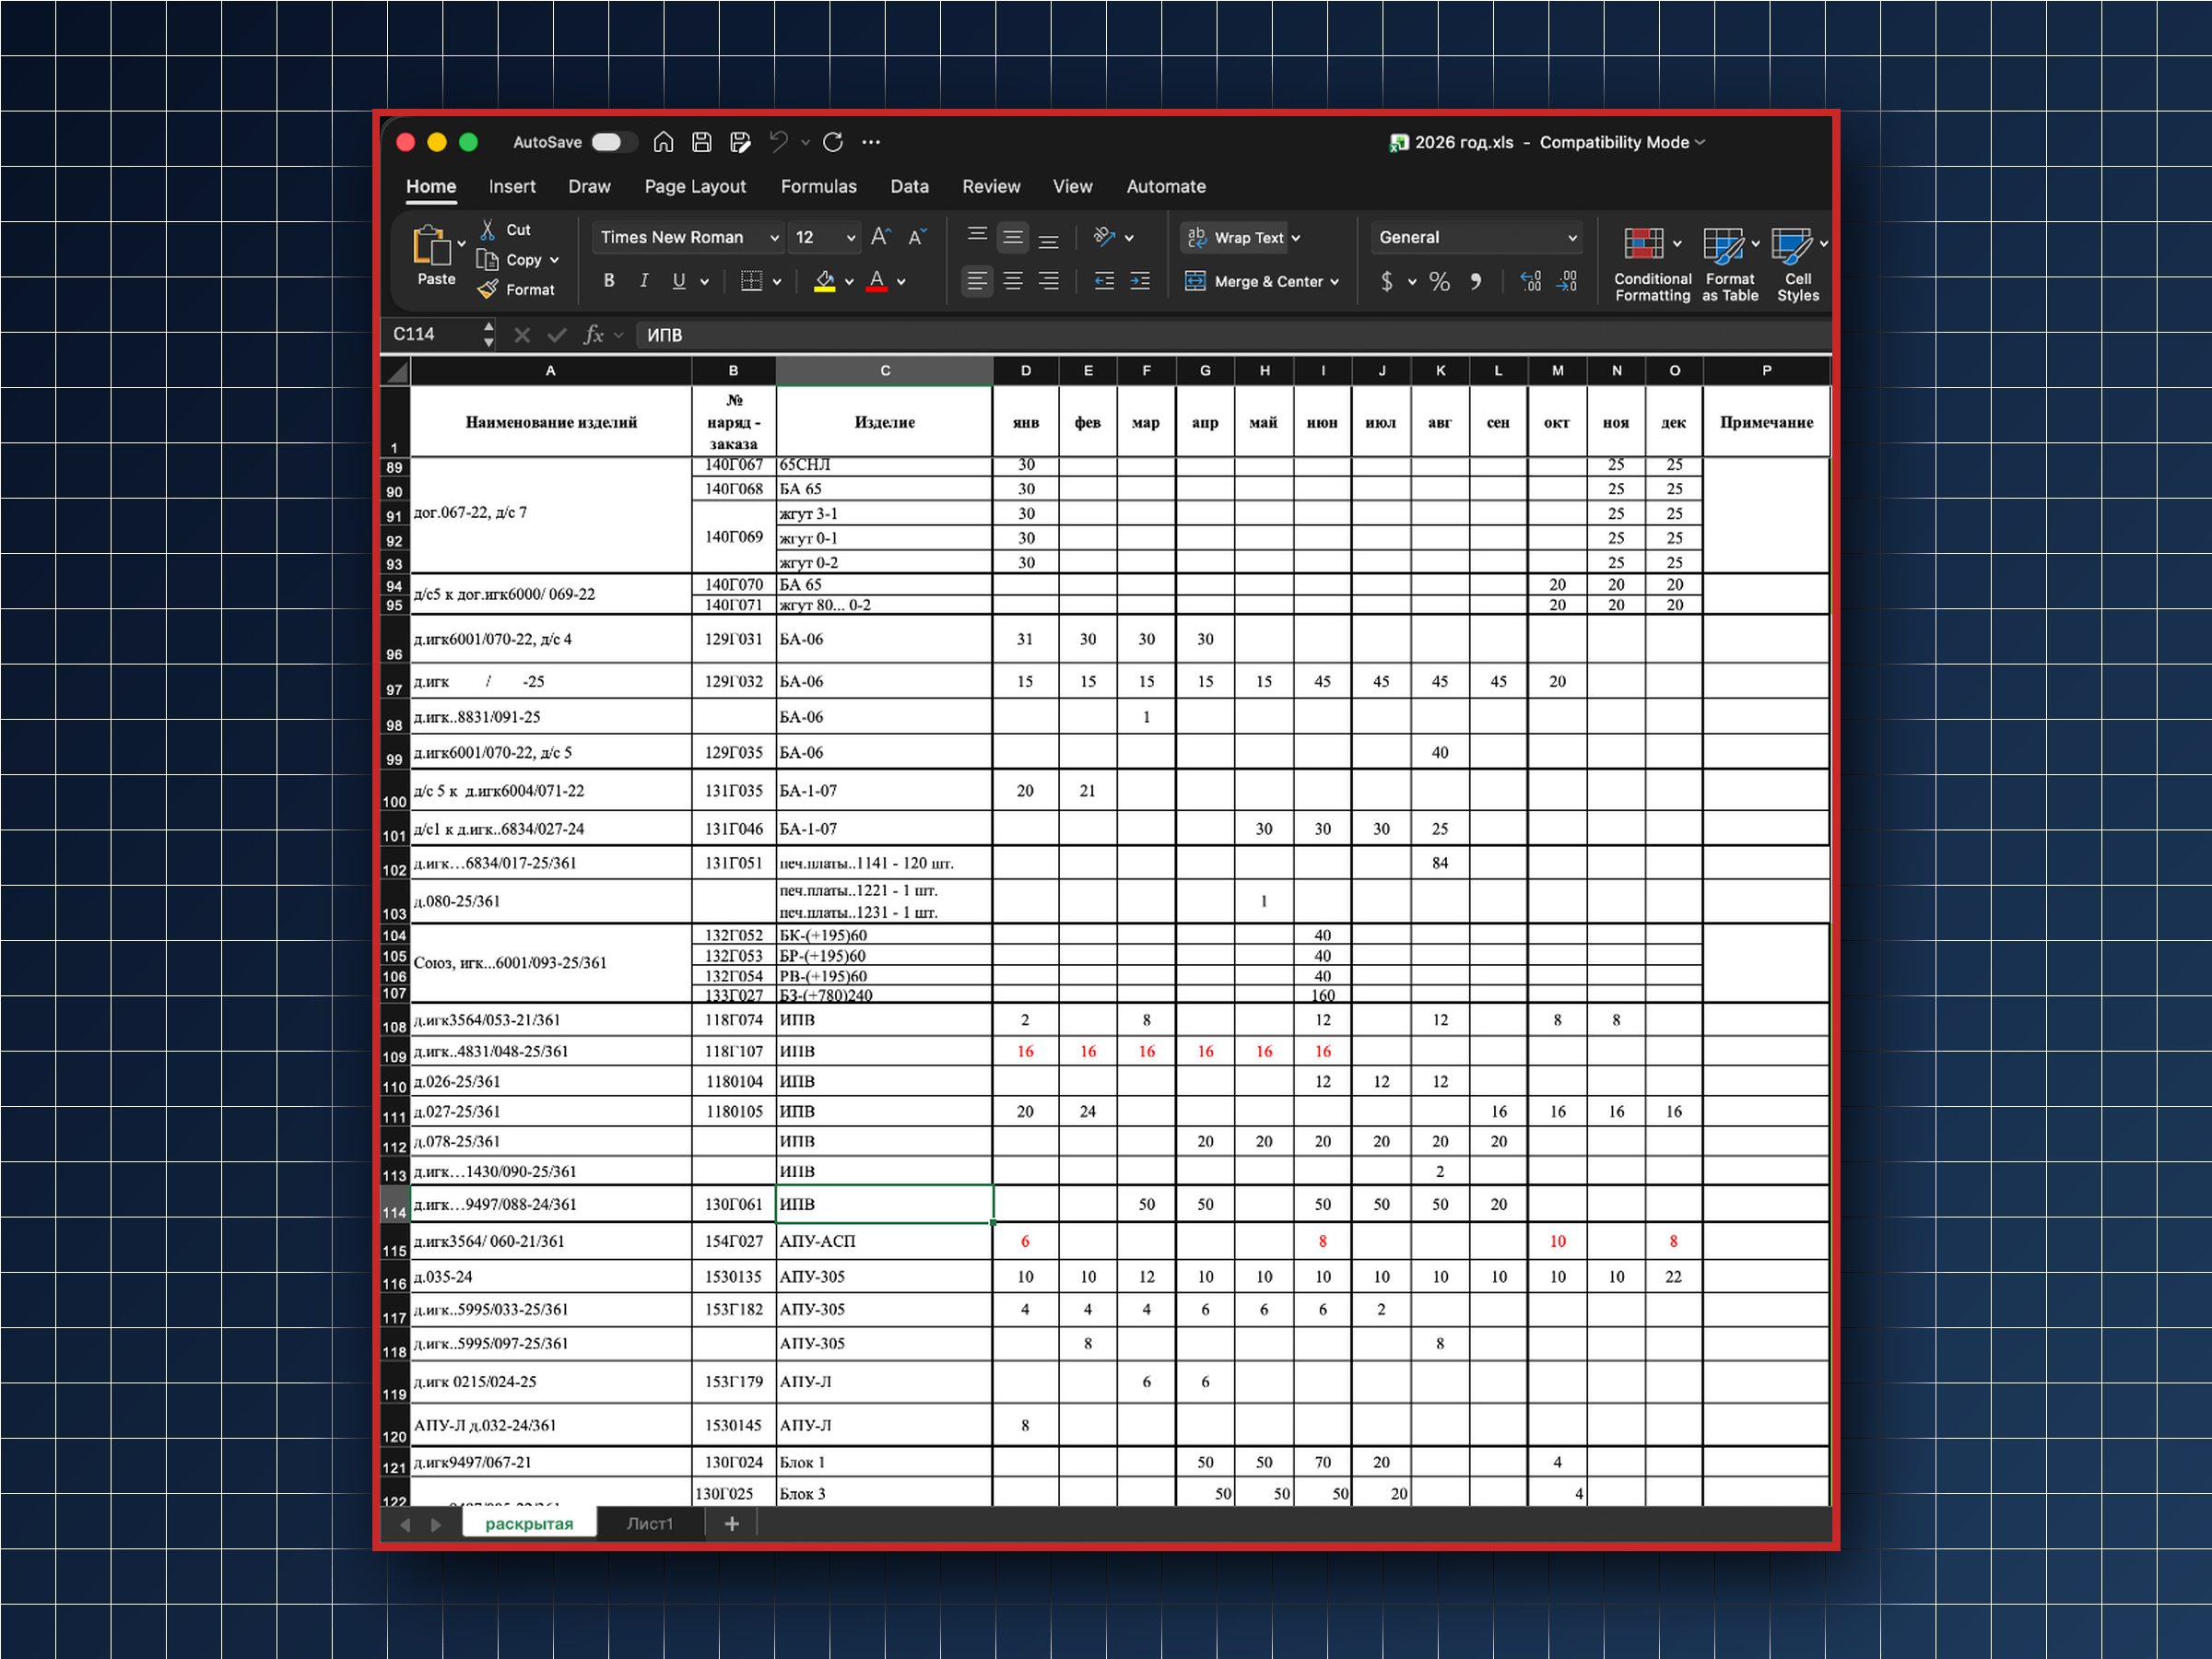Toggle center horizontal alignment
2212x1659 pixels.
(x=1013, y=282)
